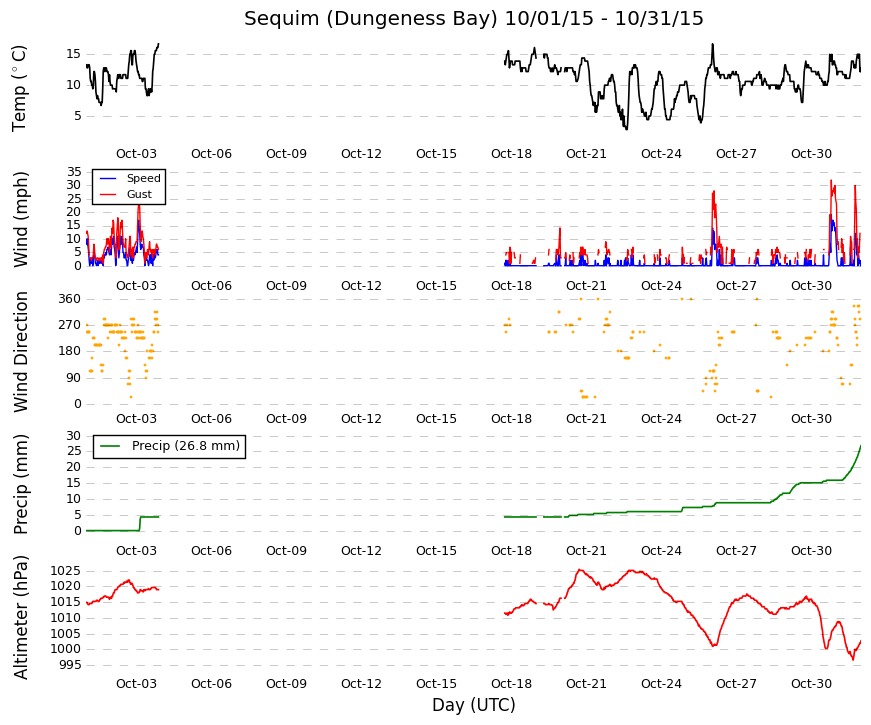Click the Wind Direction axis label
Screen dimensions: 871x725
pyautogui.click(x=20, y=352)
